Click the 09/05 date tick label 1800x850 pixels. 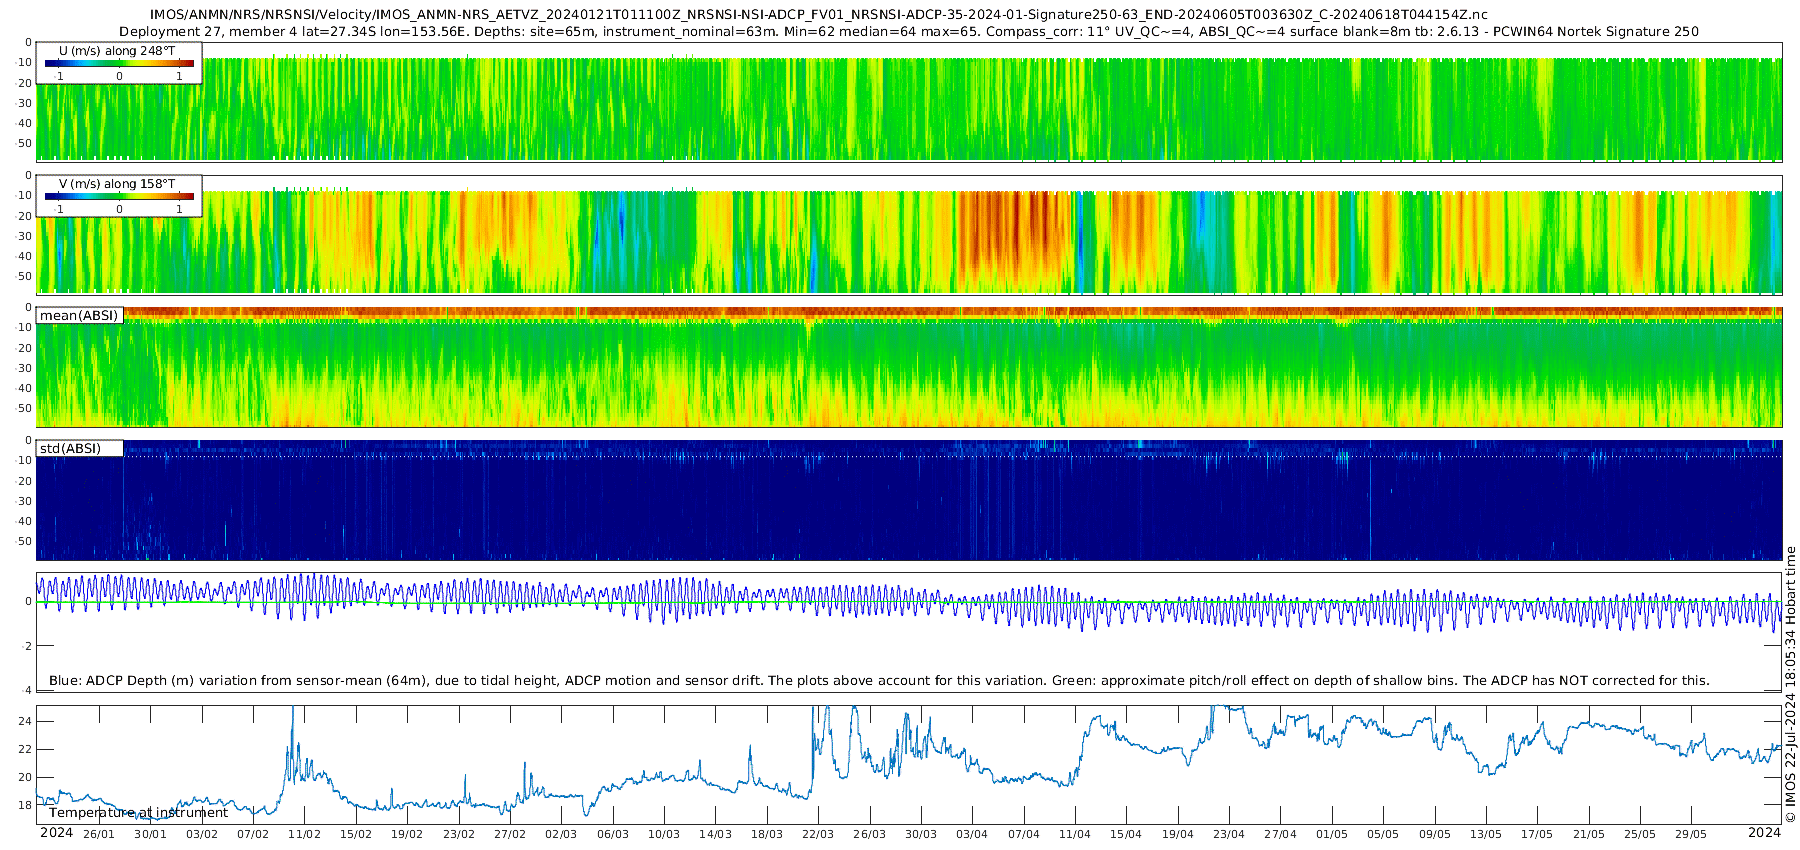1435,834
